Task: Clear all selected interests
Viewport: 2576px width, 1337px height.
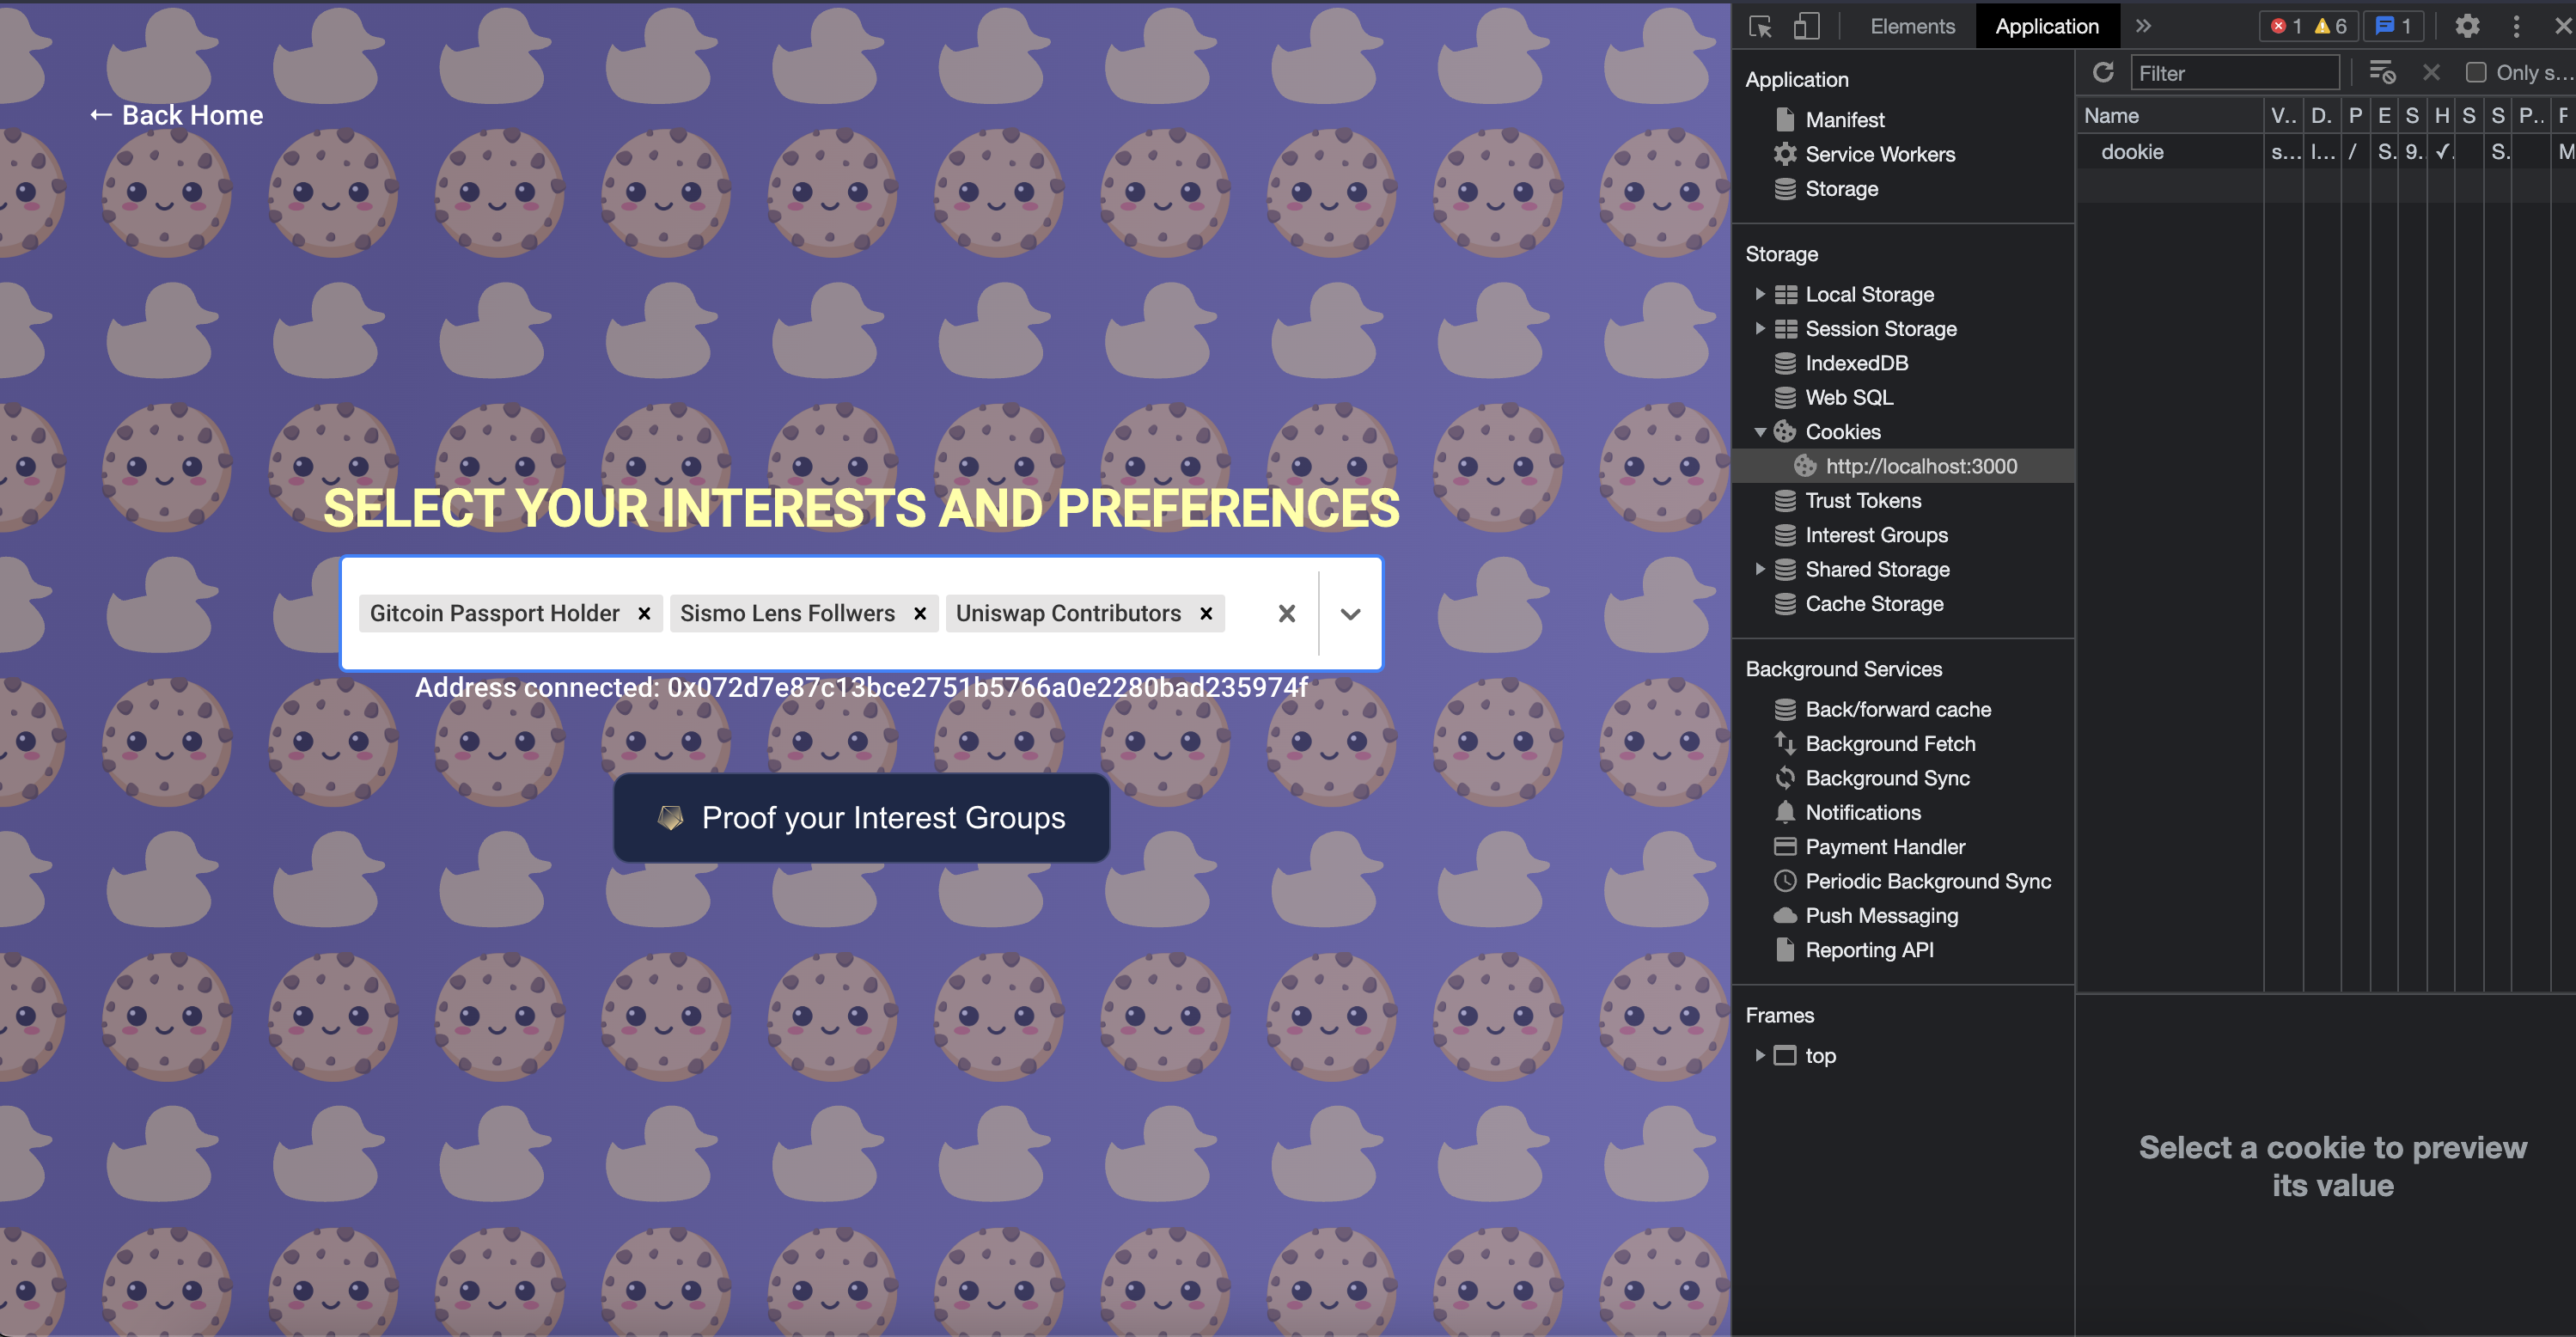Action: coord(1287,614)
